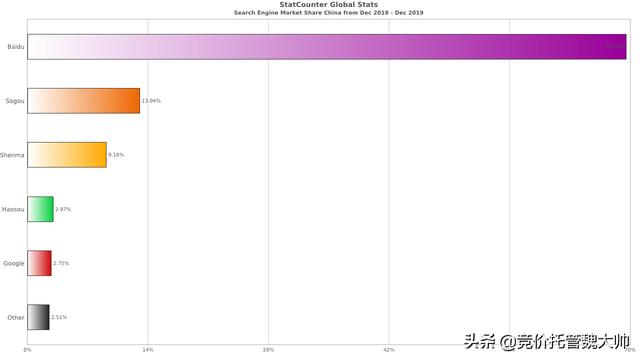Click the orange Sogou bar

point(84,101)
